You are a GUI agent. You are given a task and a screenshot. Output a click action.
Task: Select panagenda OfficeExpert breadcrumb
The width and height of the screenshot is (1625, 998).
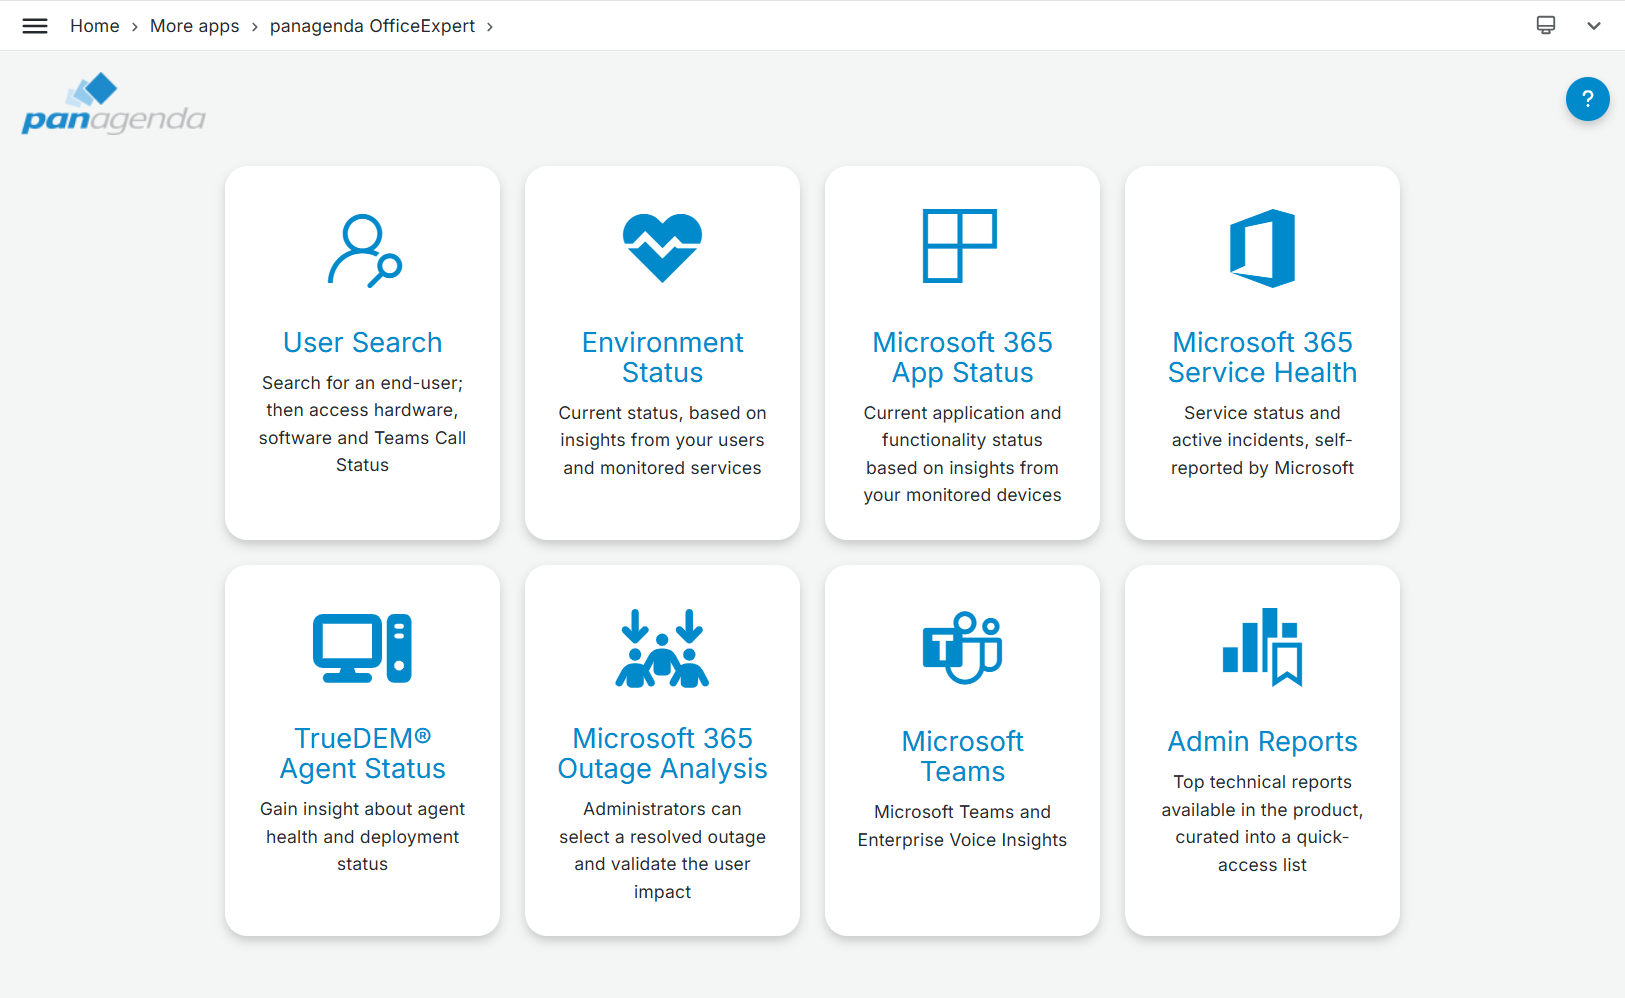click(x=372, y=26)
